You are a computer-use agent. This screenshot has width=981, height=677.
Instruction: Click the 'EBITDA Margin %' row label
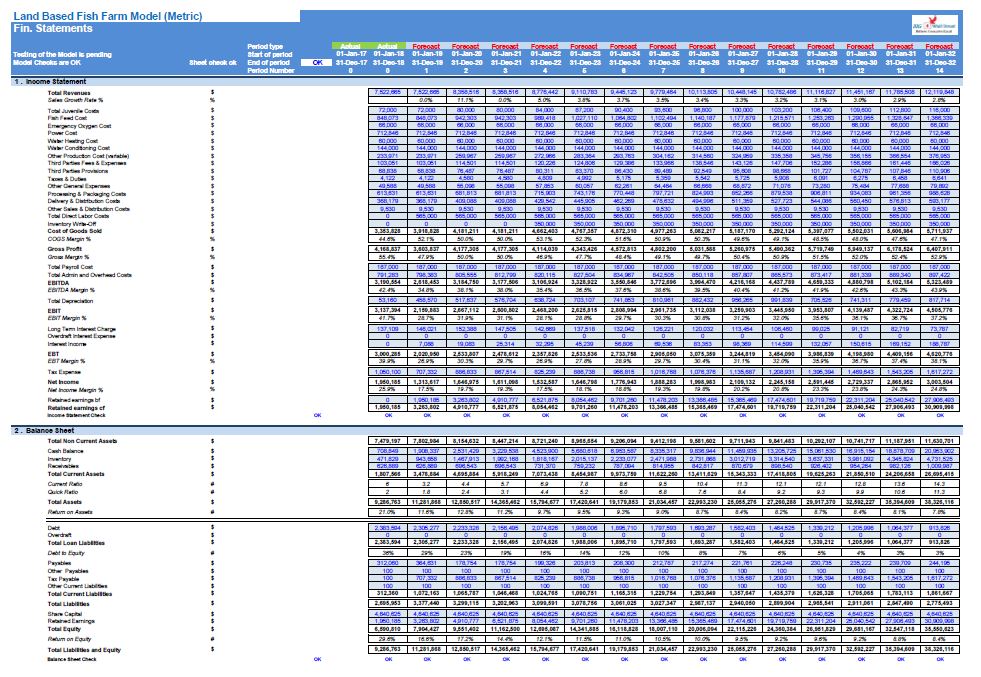point(71,290)
